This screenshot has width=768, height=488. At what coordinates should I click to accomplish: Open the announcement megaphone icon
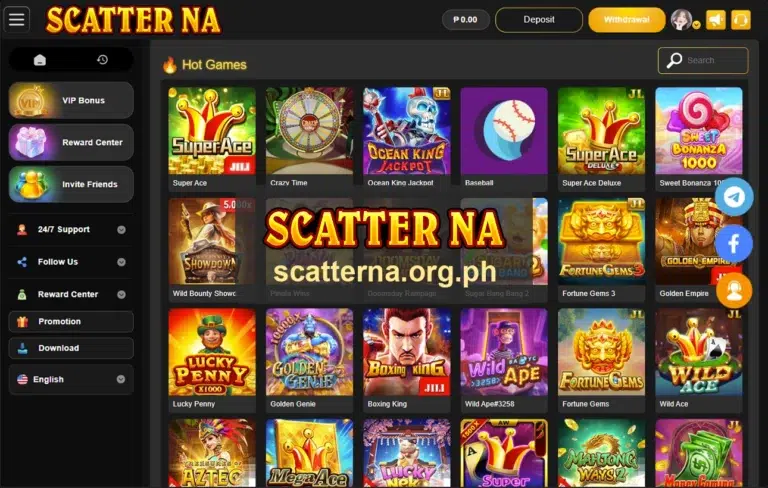[716, 20]
